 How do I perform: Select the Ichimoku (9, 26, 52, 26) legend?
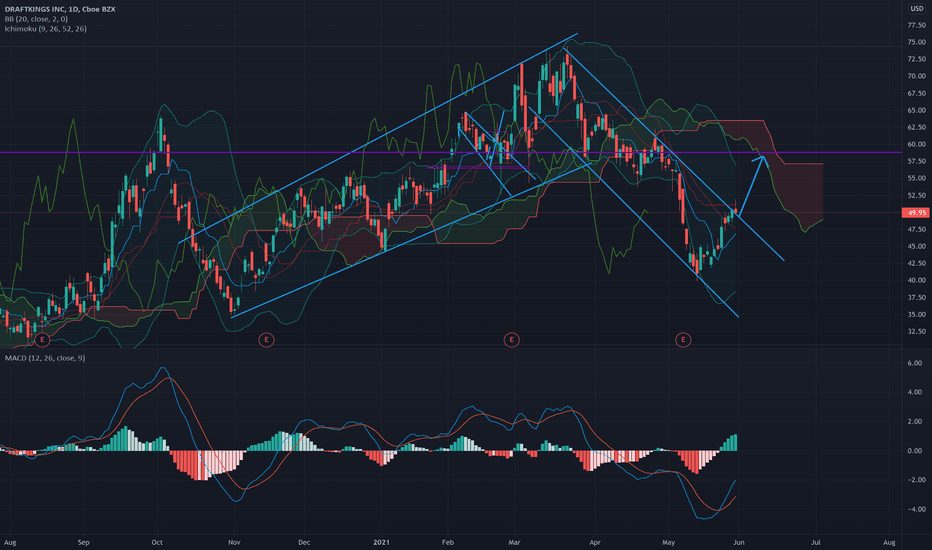click(x=45, y=29)
